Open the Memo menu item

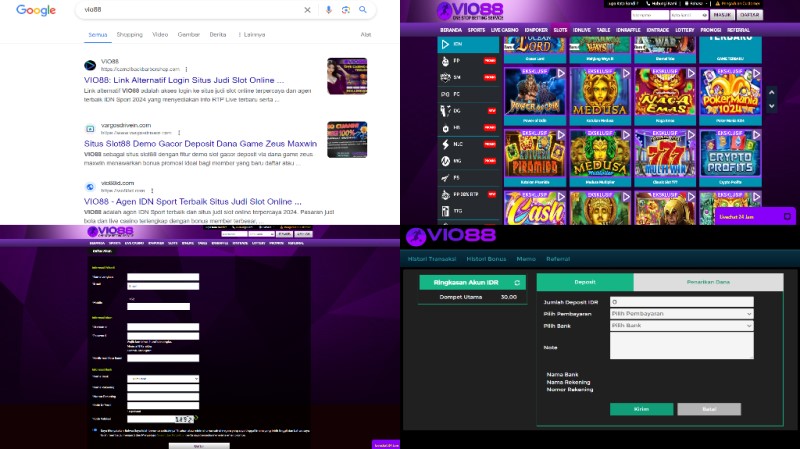point(526,259)
